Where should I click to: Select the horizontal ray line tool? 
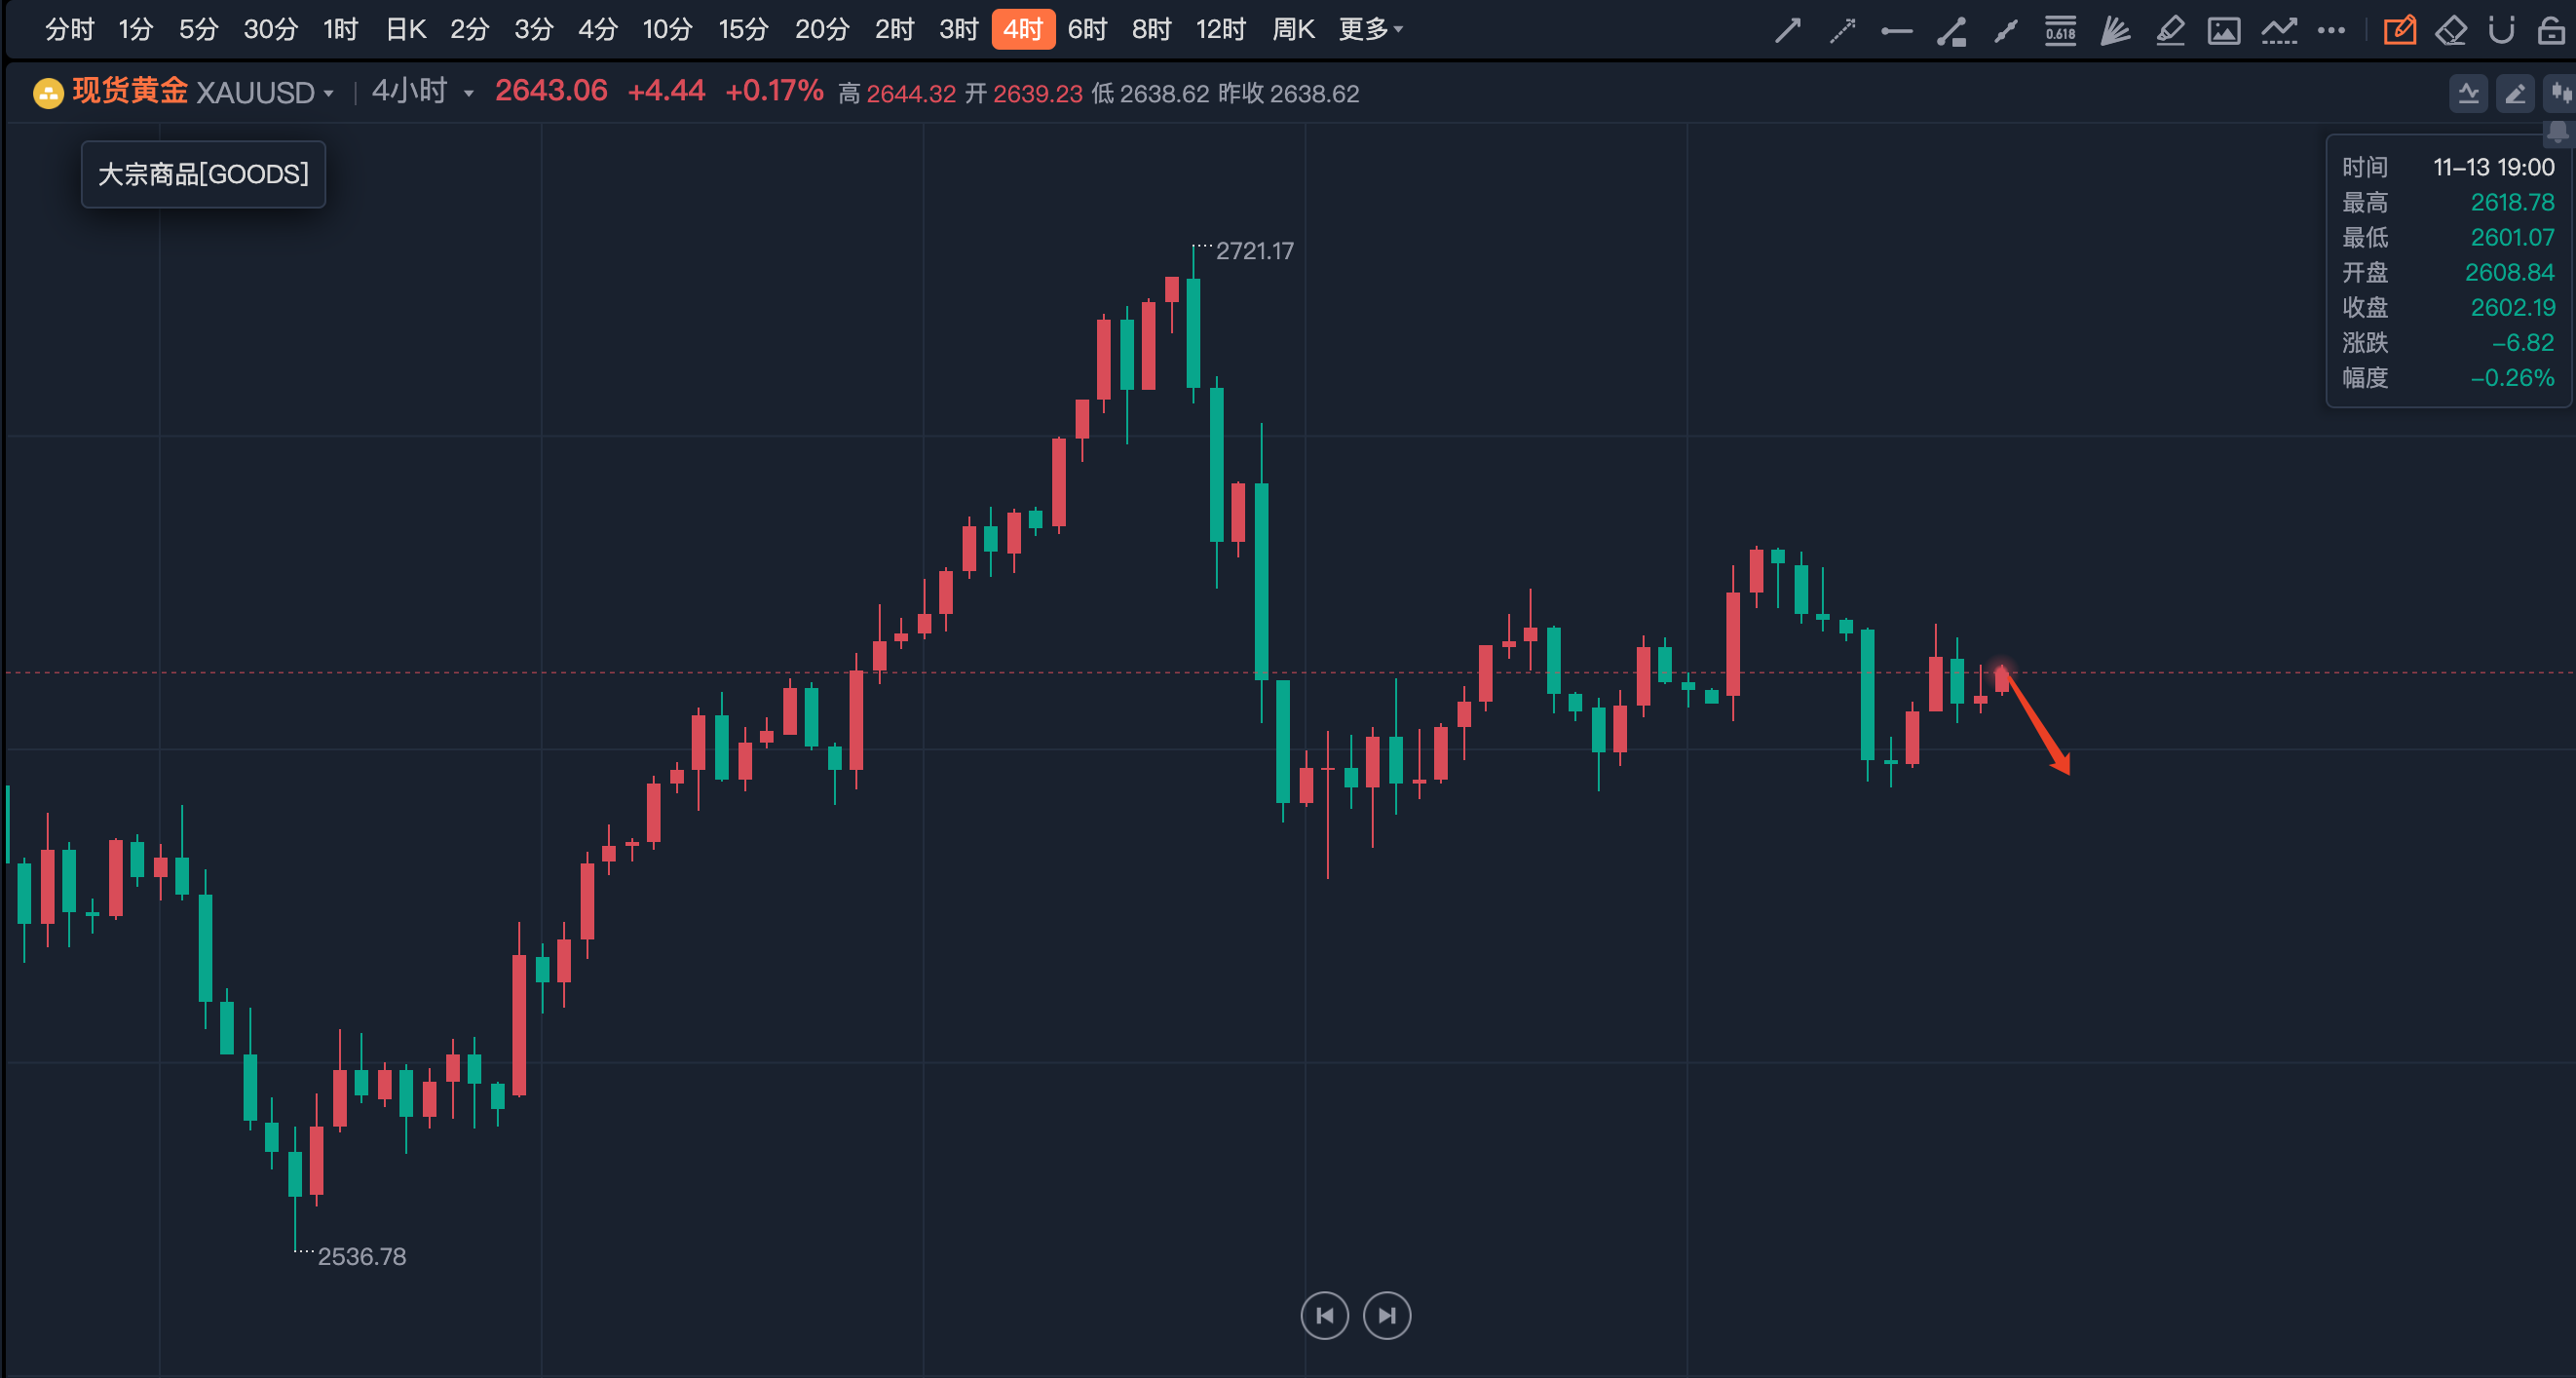[1896, 31]
